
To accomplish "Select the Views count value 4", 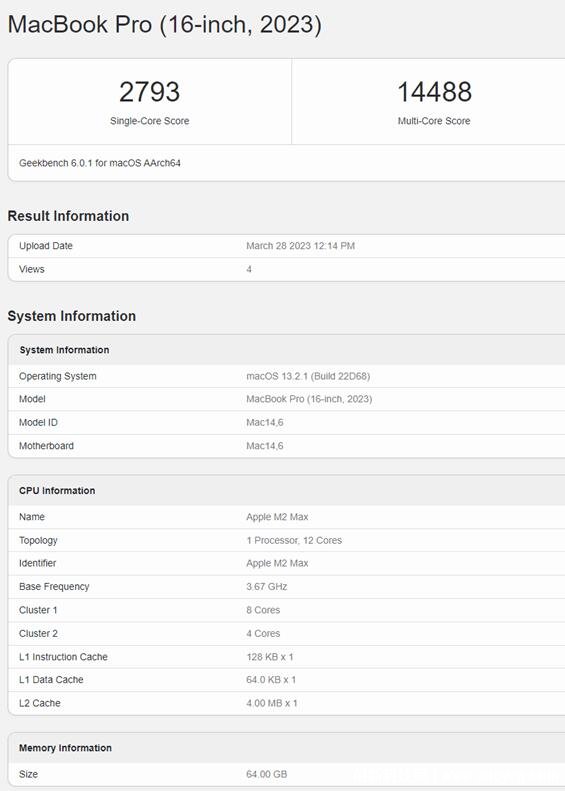I will (x=249, y=269).
